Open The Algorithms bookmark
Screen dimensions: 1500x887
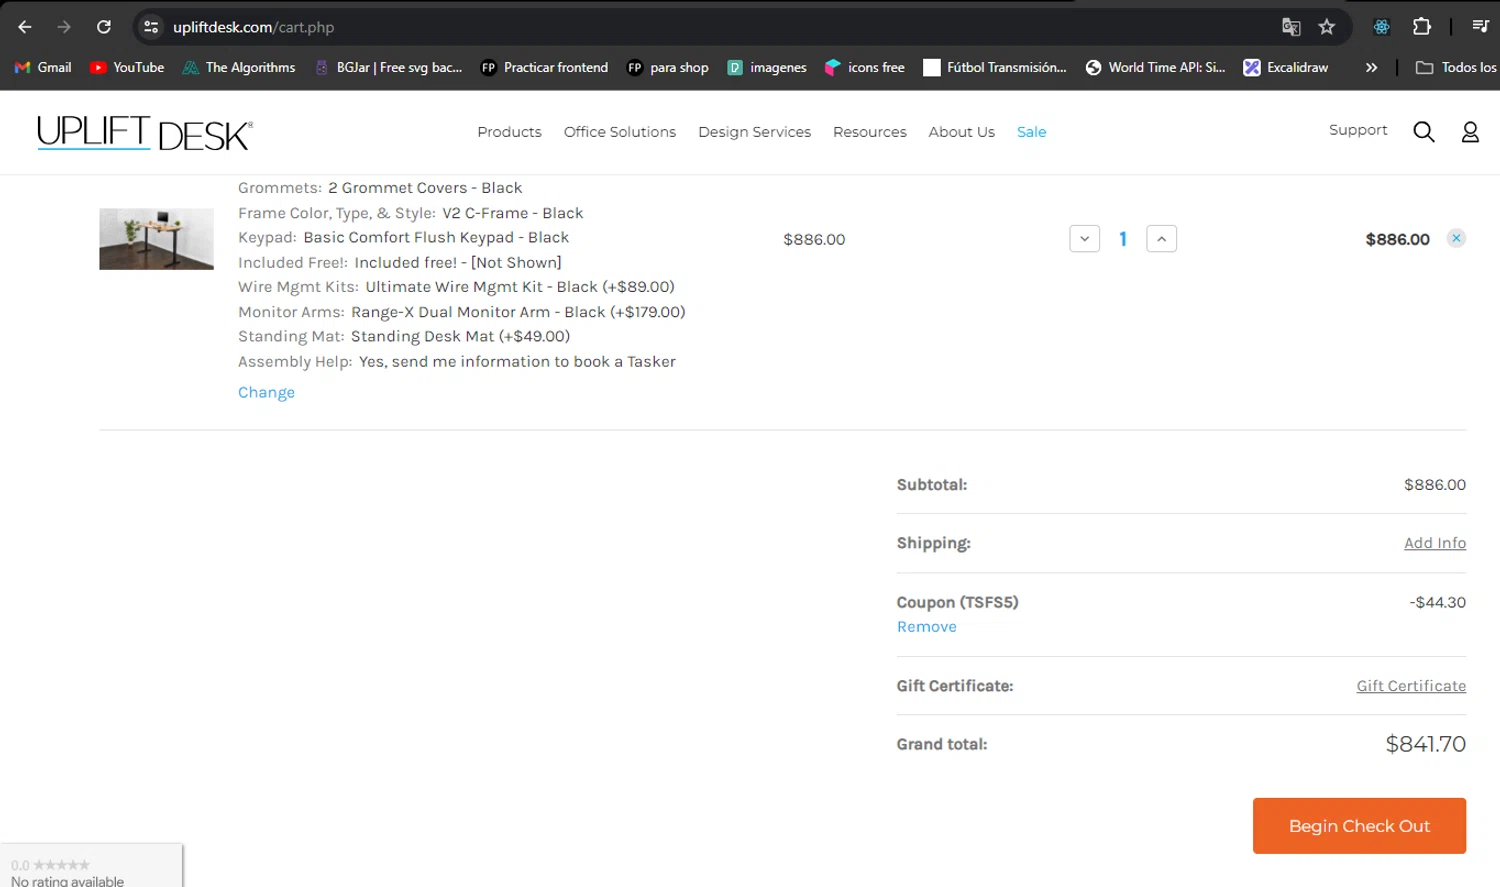click(239, 67)
